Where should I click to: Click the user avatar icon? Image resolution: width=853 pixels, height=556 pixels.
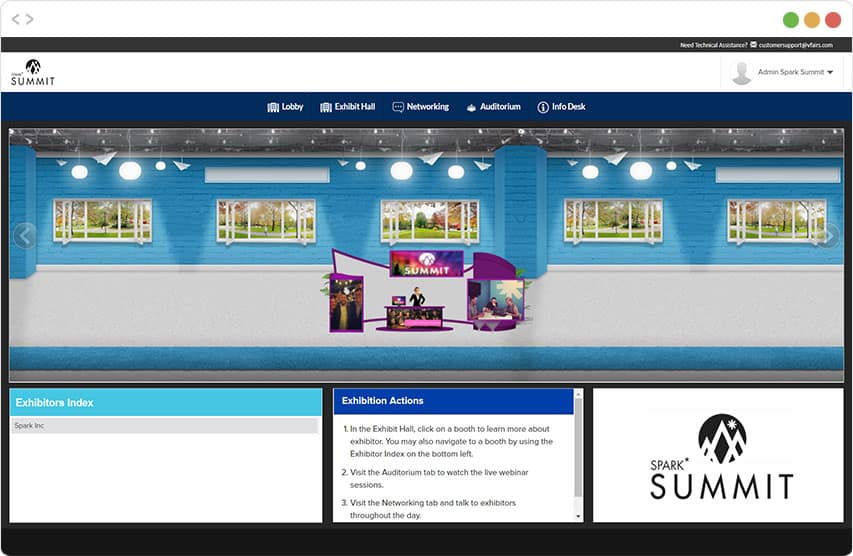[x=741, y=72]
